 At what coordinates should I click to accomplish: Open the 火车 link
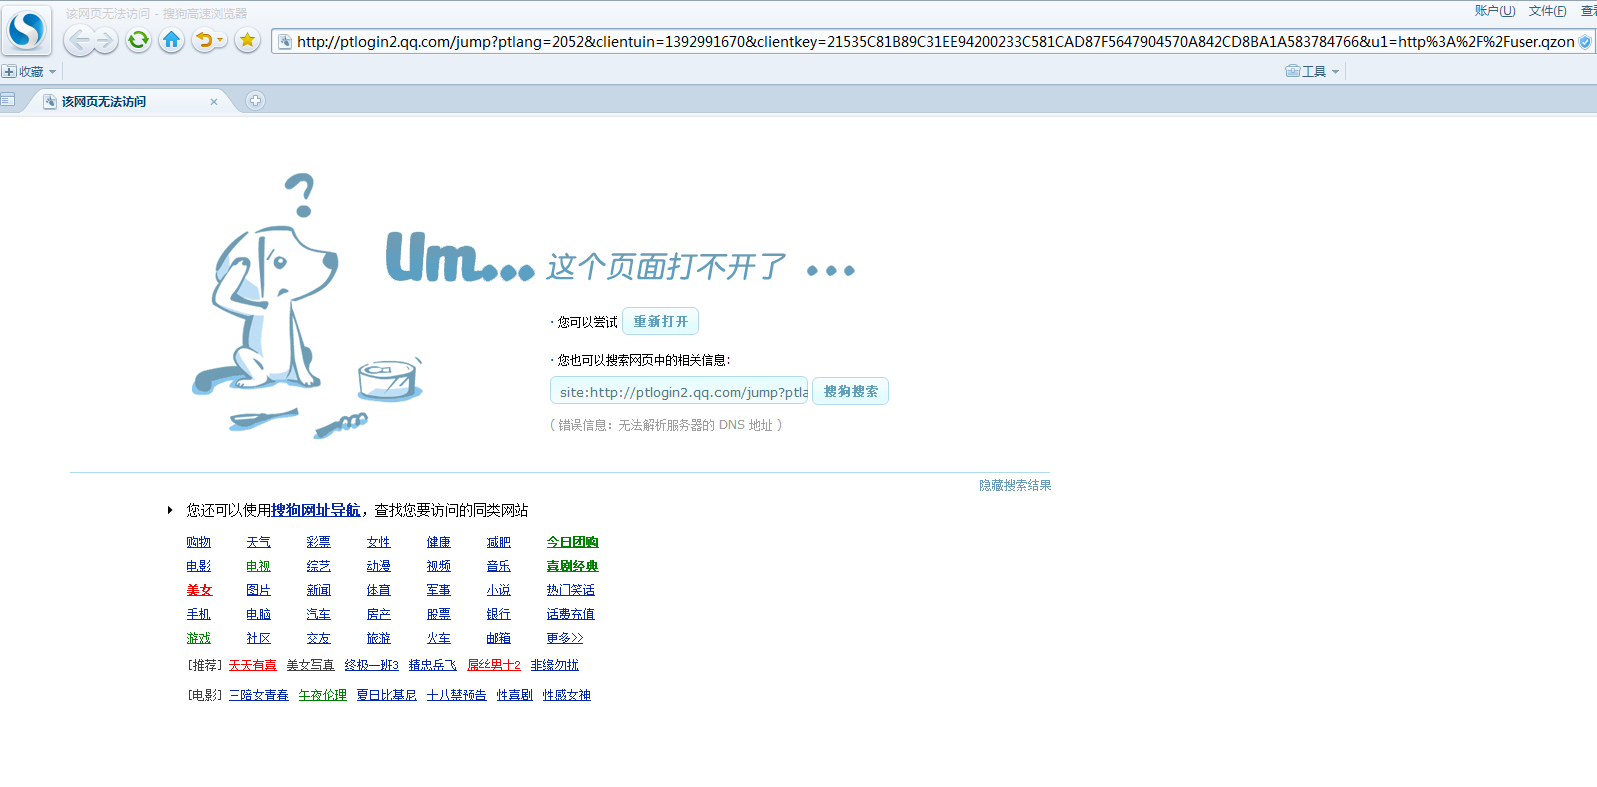438,638
